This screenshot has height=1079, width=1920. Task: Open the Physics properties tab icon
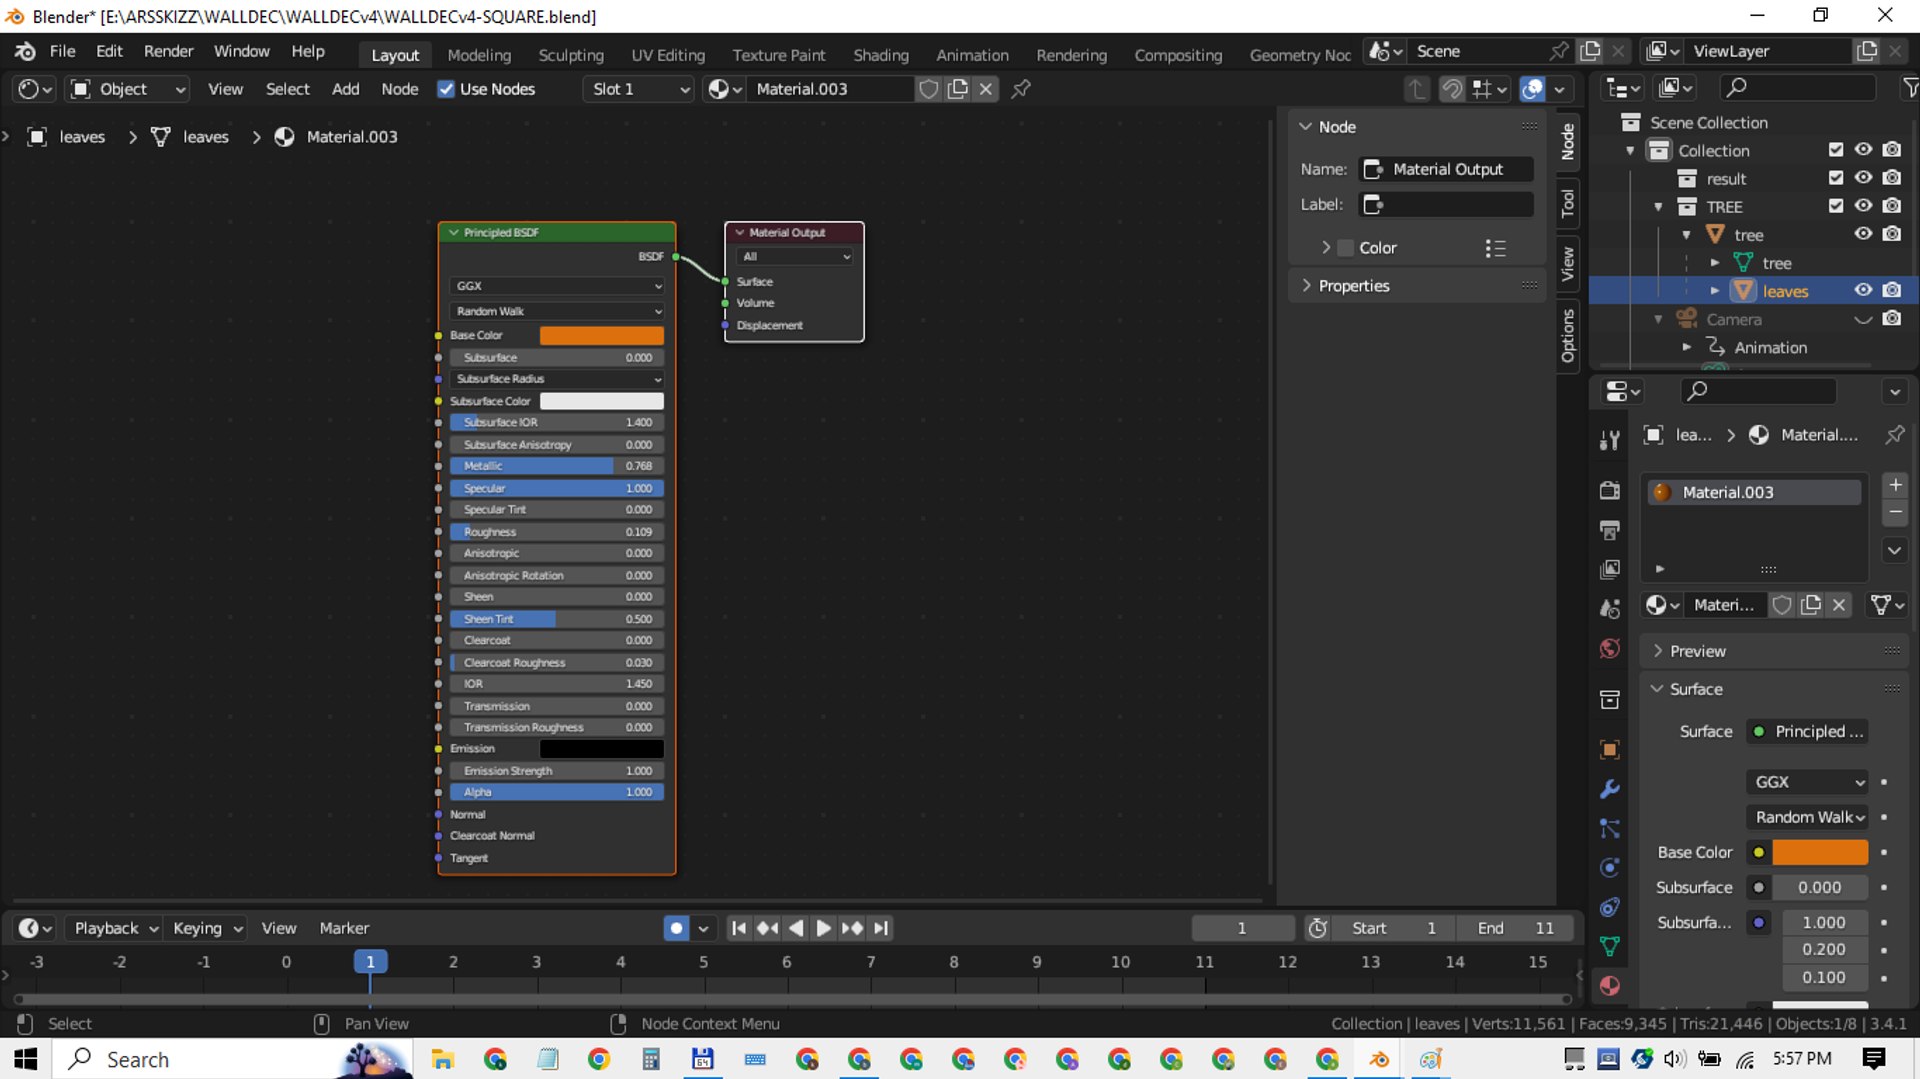pyautogui.click(x=1609, y=867)
